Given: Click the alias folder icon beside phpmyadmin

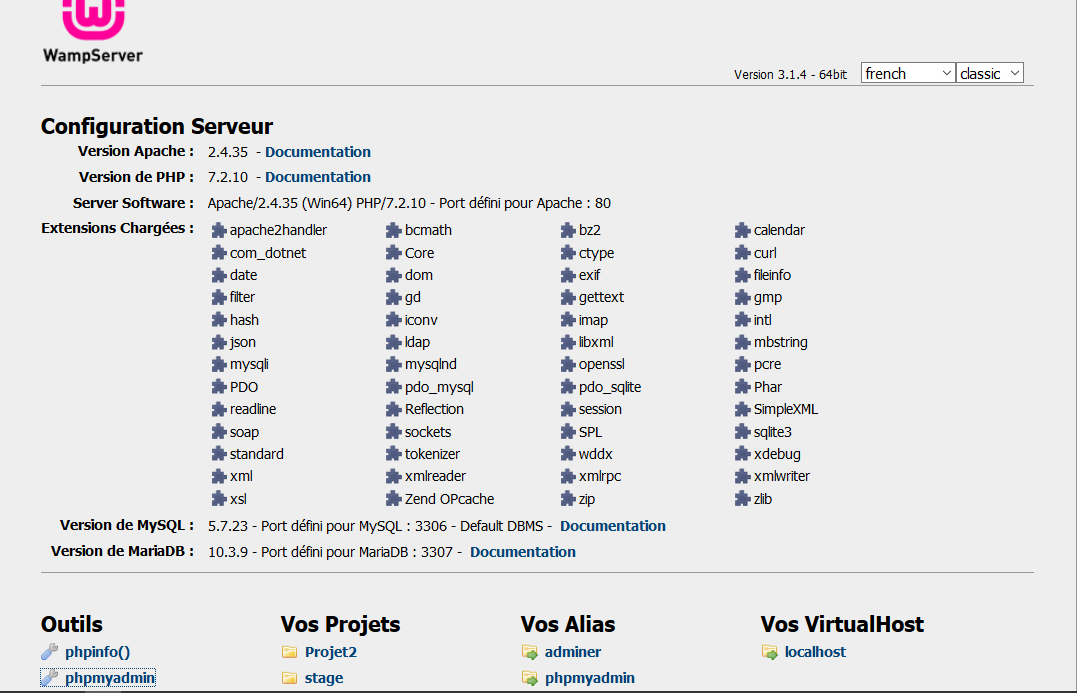Looking at the screenshot, I should point(530,678).
